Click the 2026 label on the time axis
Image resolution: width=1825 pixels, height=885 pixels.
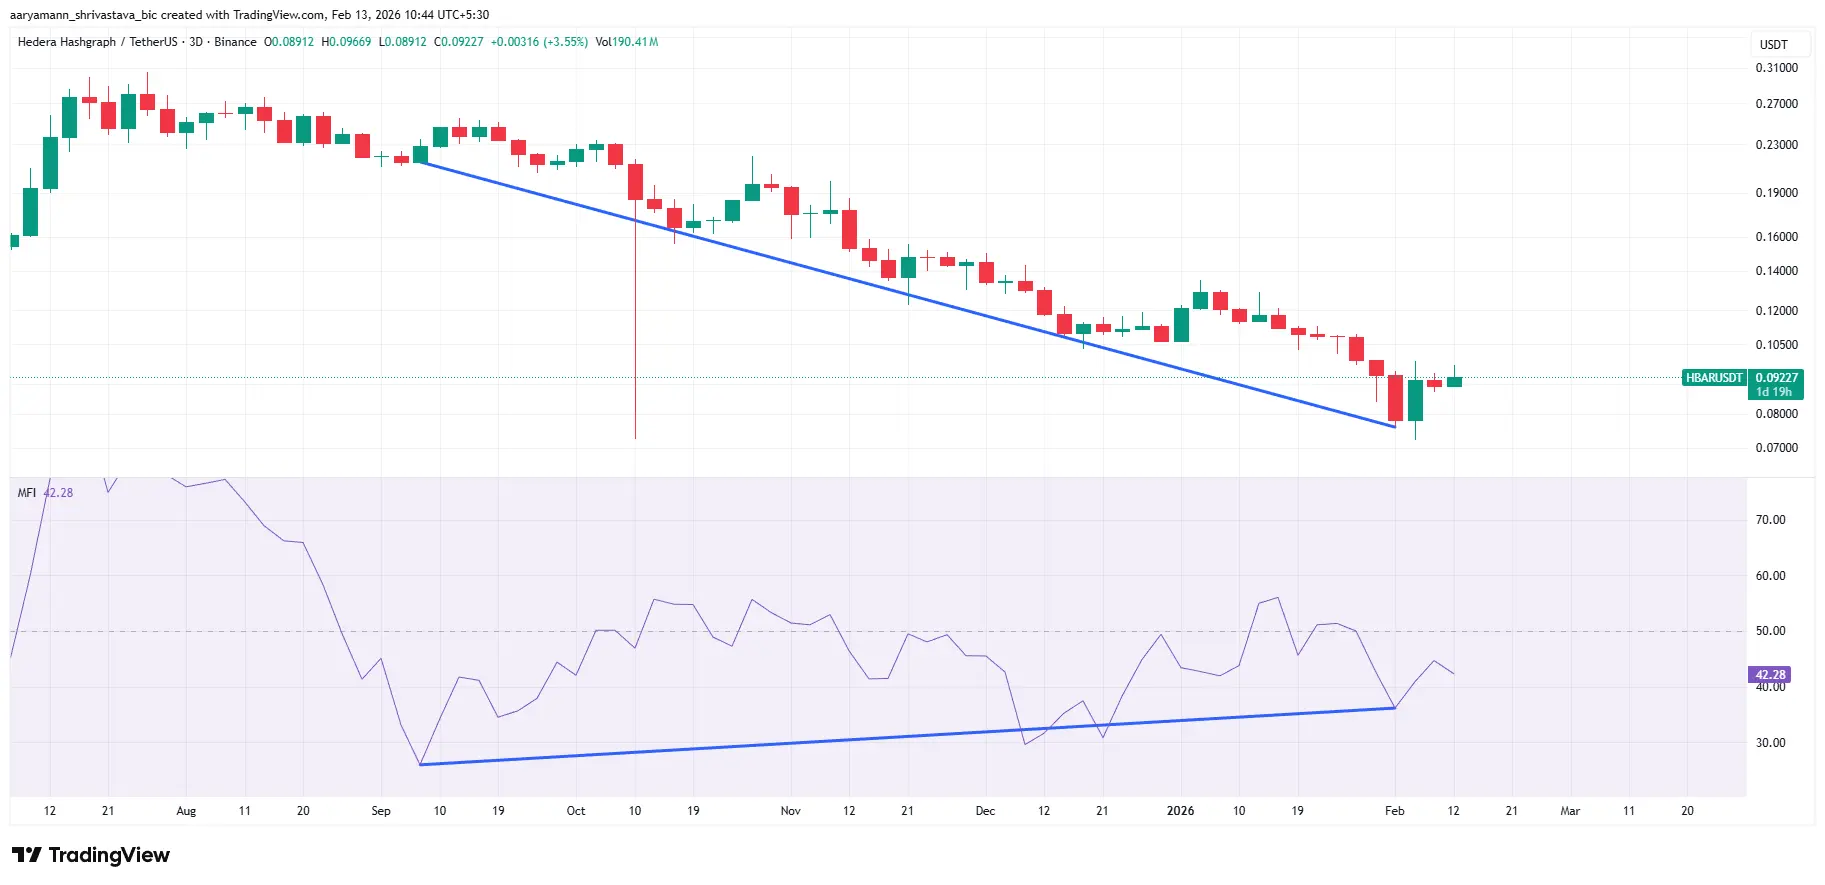tap(1180, 811)
